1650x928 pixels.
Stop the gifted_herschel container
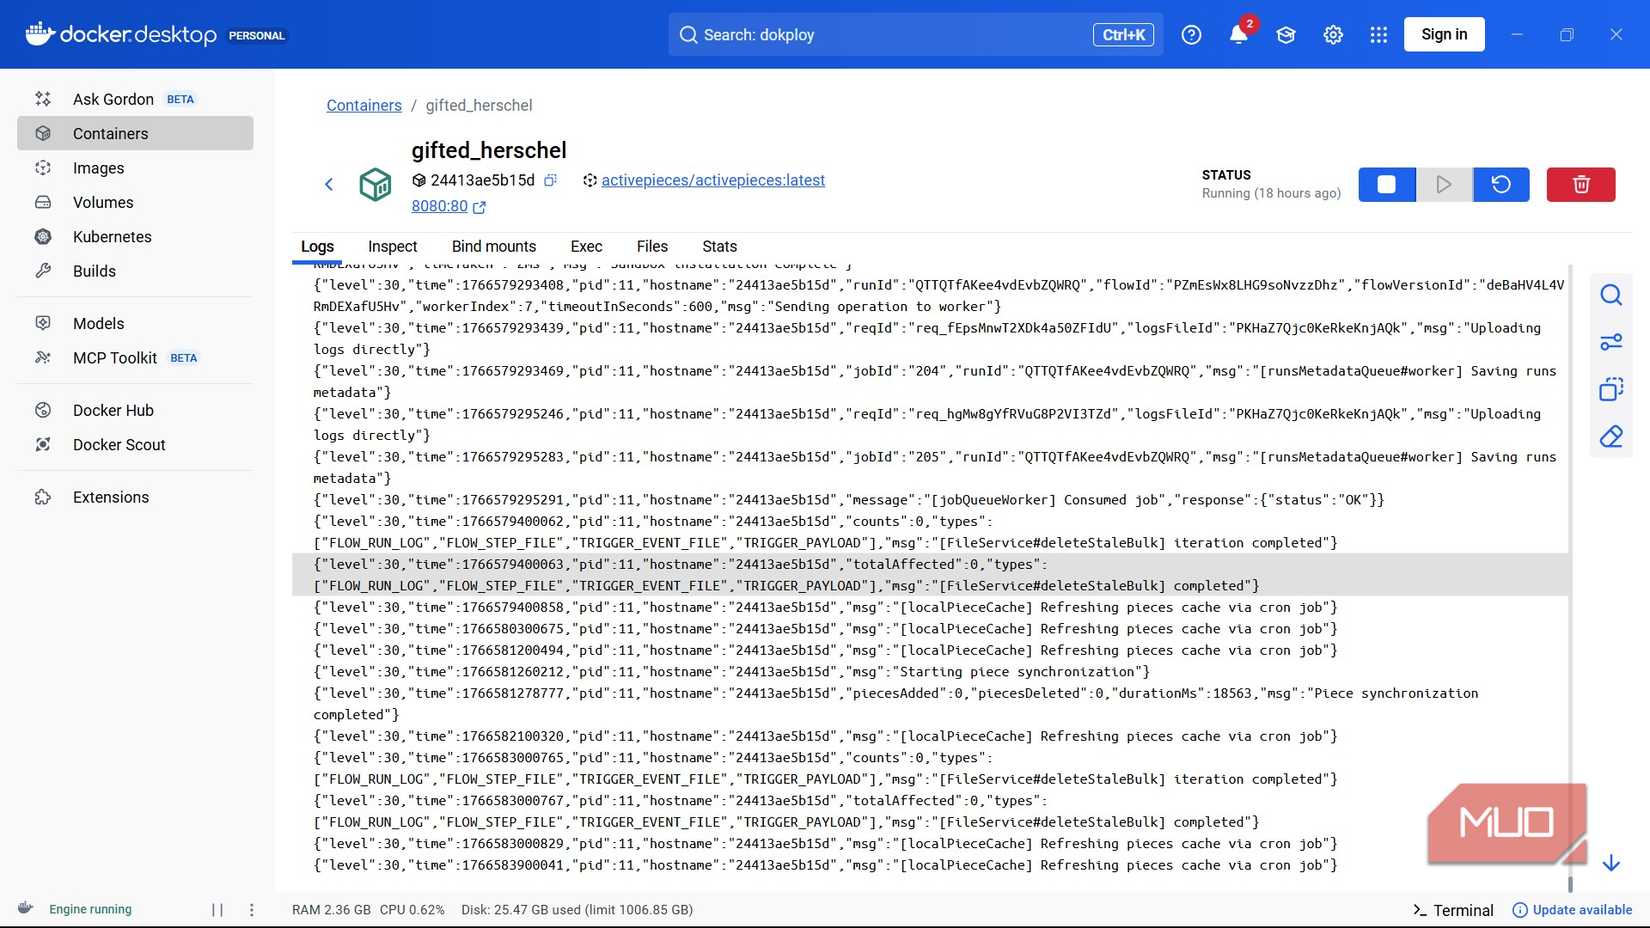point(1386,184)
